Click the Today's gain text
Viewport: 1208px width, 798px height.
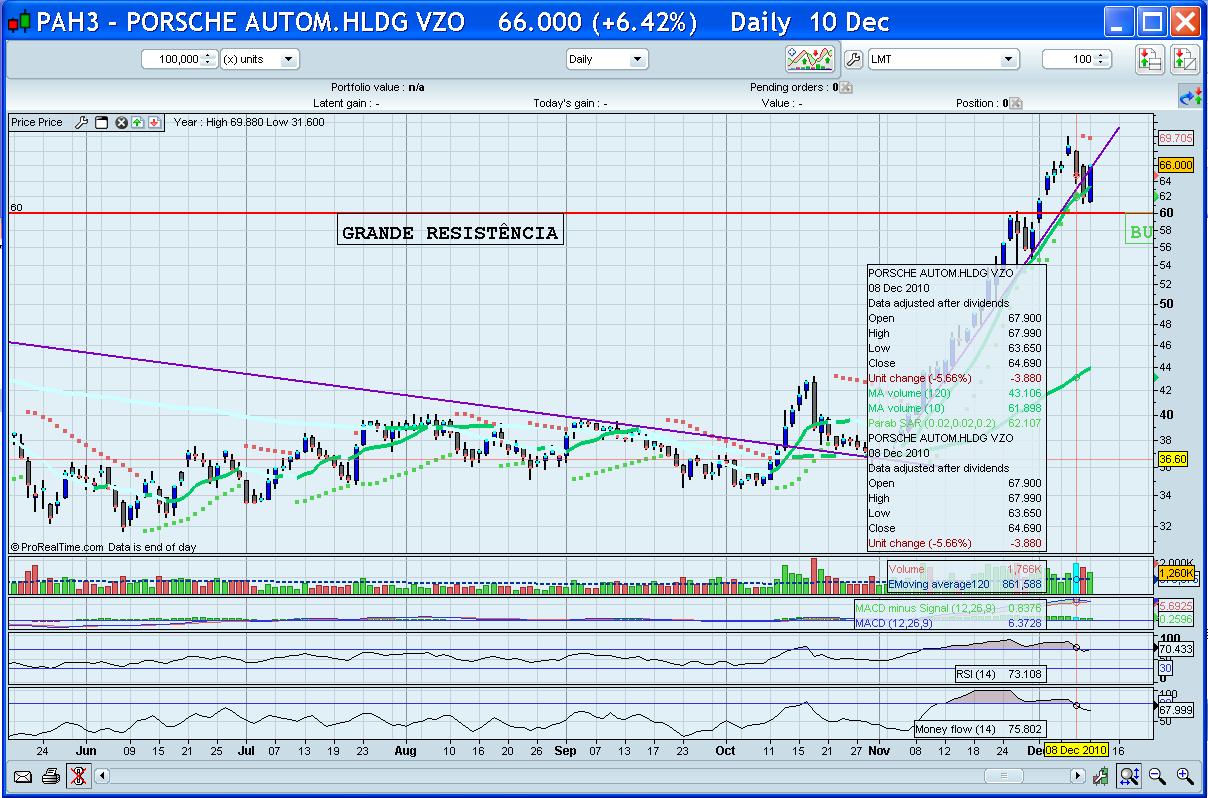tap(570, 103)
